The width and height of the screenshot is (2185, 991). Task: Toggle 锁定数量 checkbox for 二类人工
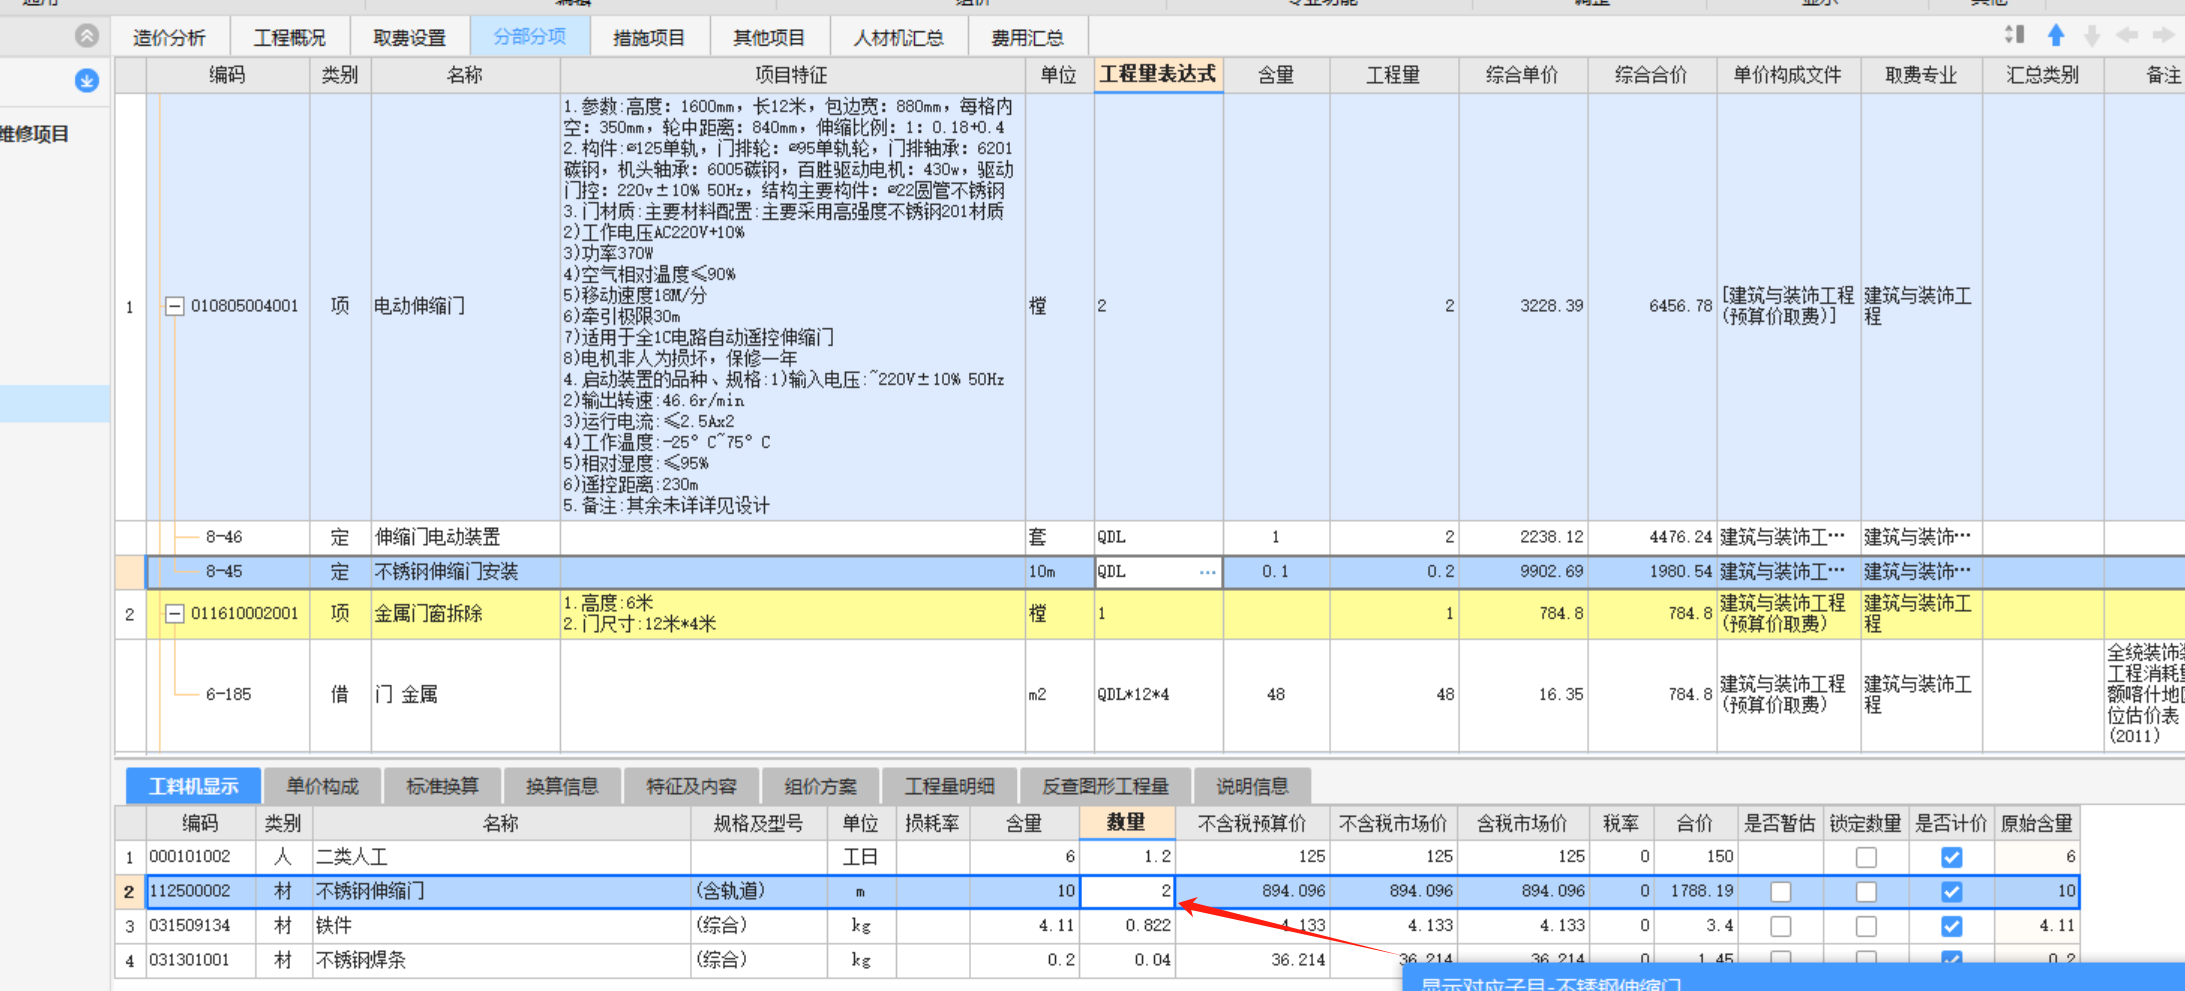coord(1866,857)
